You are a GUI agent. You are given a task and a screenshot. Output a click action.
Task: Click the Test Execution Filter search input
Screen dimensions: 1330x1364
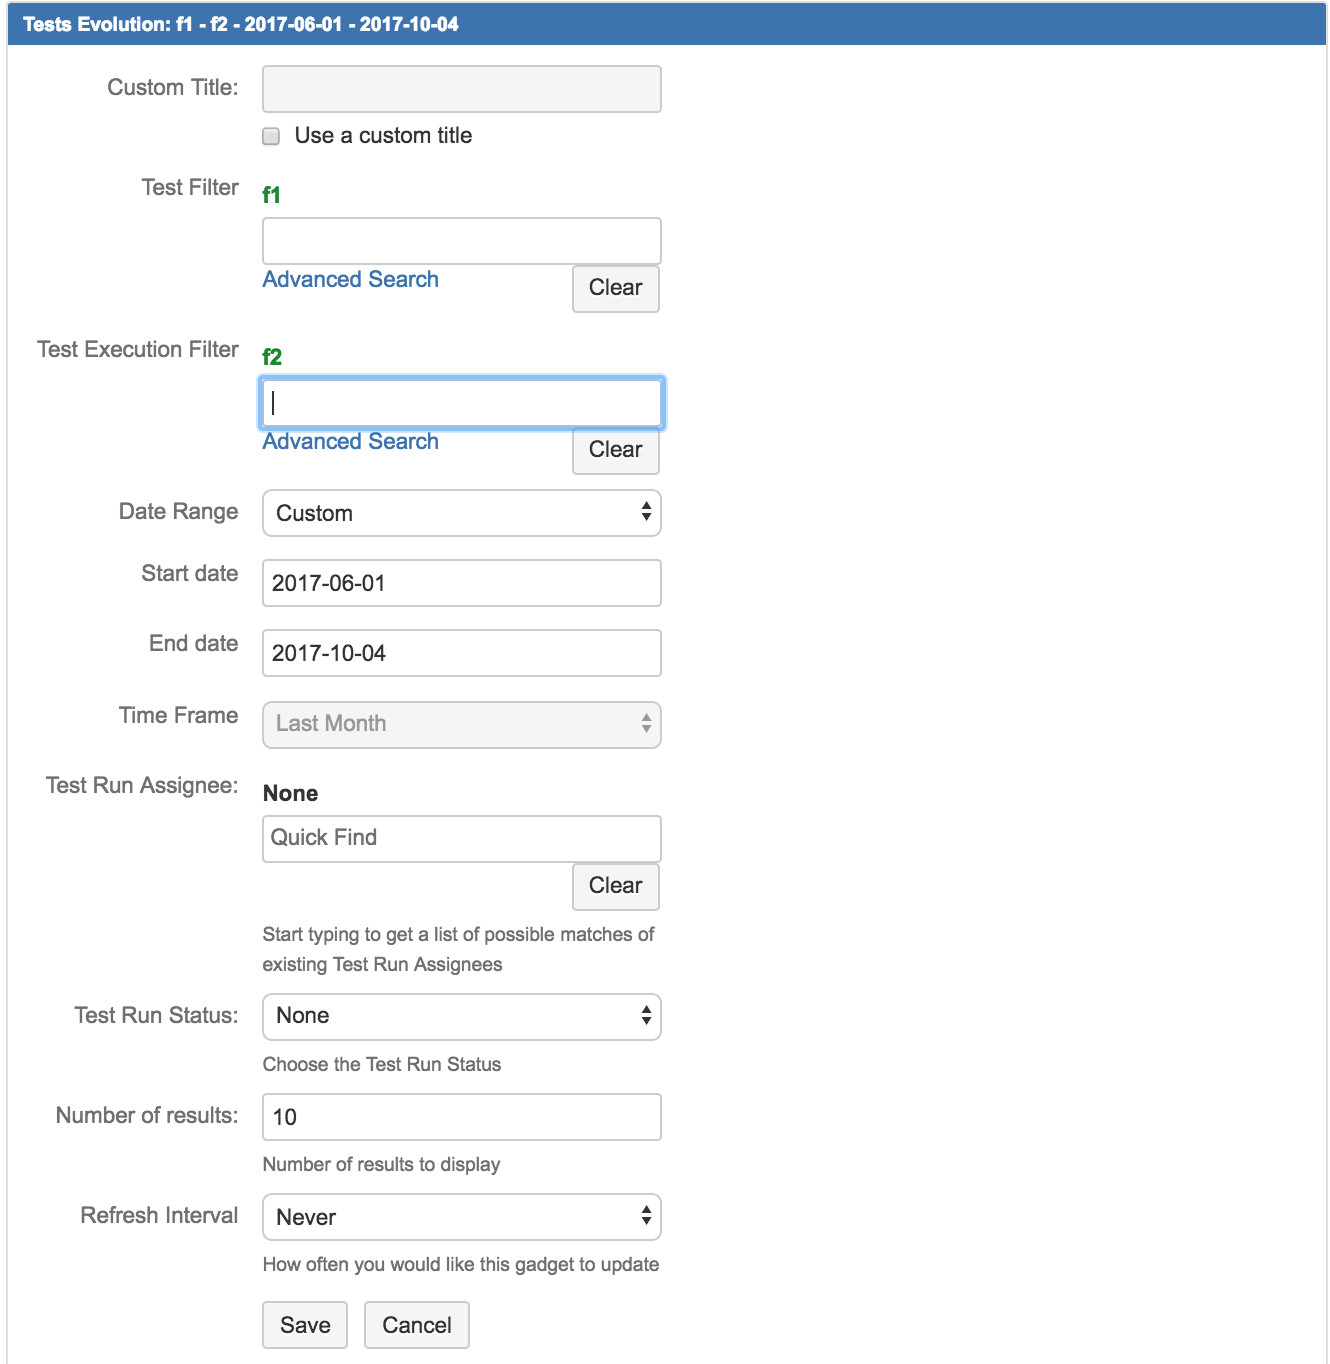coord(462,403)
